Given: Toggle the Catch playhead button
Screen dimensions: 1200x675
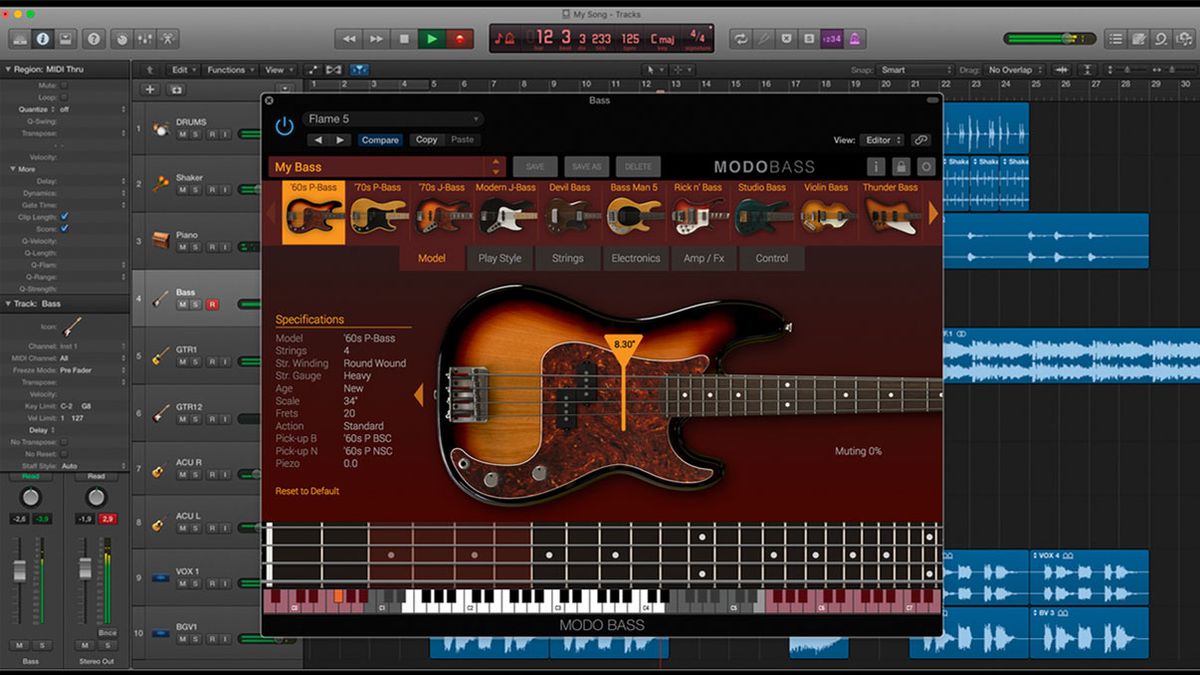Looking at the screenshot, I should pyautogui.click(x=359, y=70).
